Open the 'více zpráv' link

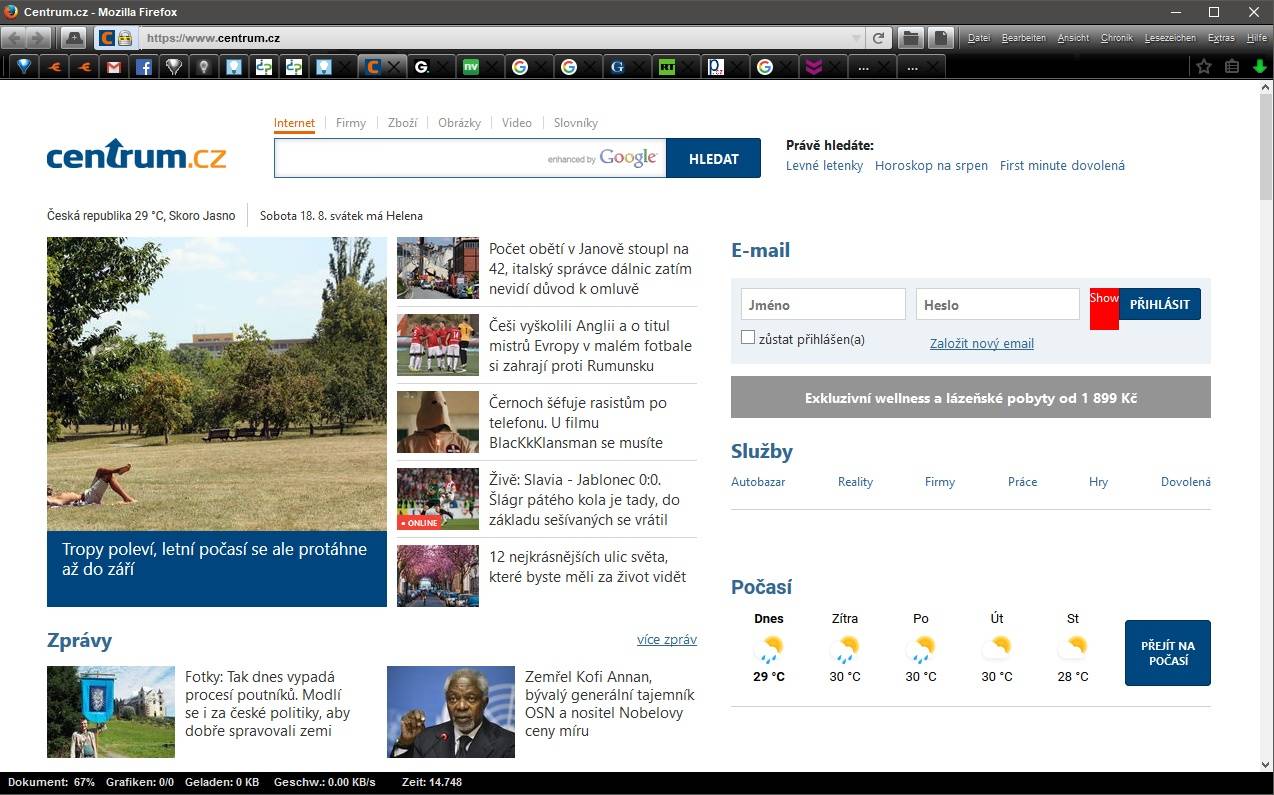(x=667, y=639)
